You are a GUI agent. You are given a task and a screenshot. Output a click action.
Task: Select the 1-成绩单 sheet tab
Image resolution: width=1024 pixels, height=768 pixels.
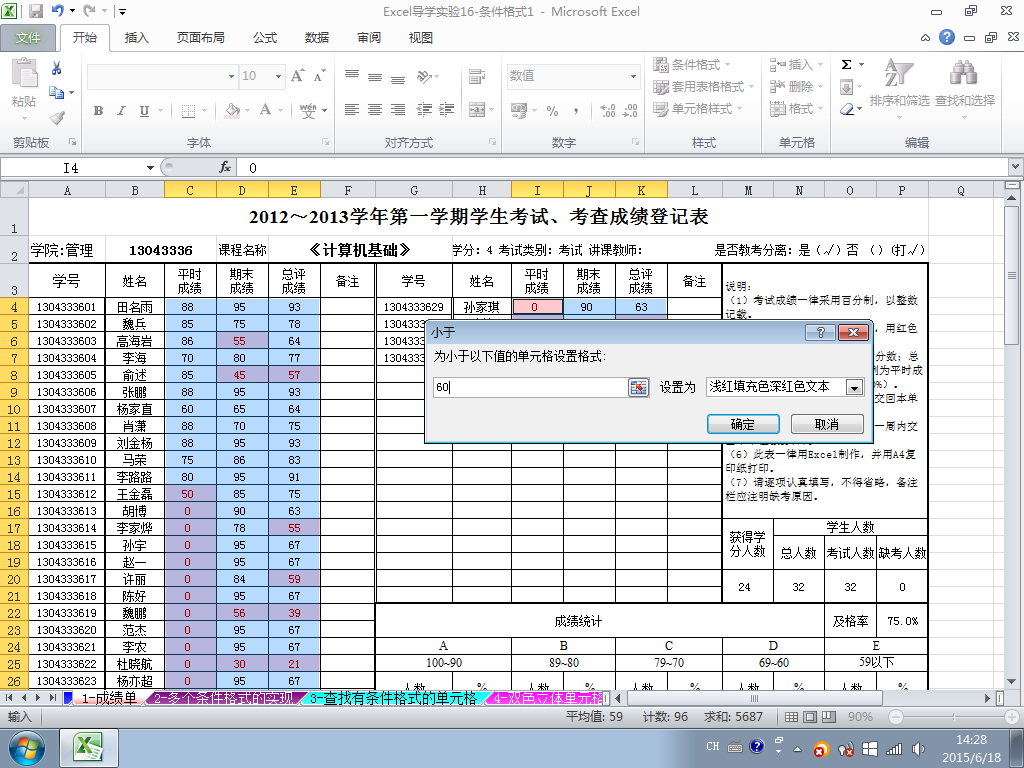[108, 698]
